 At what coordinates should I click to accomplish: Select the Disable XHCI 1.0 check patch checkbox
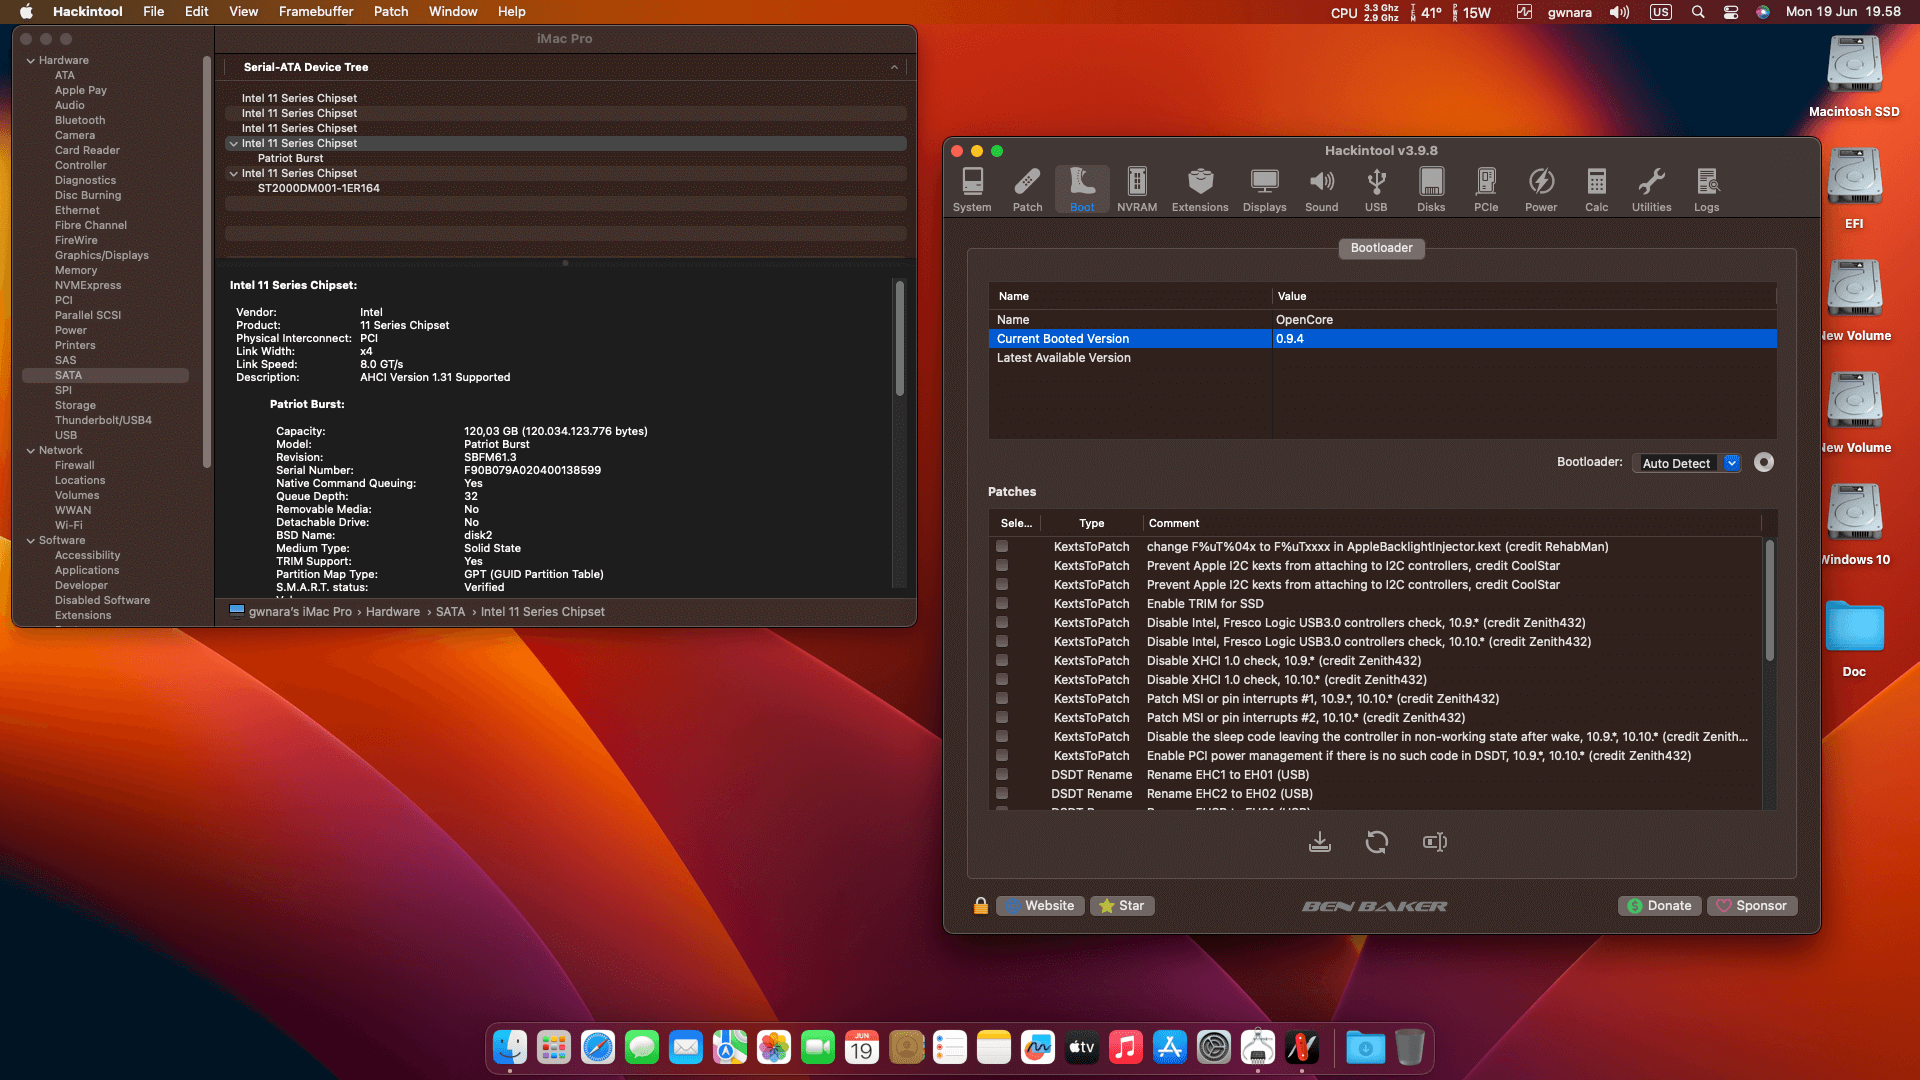[x=1002, y=660]
